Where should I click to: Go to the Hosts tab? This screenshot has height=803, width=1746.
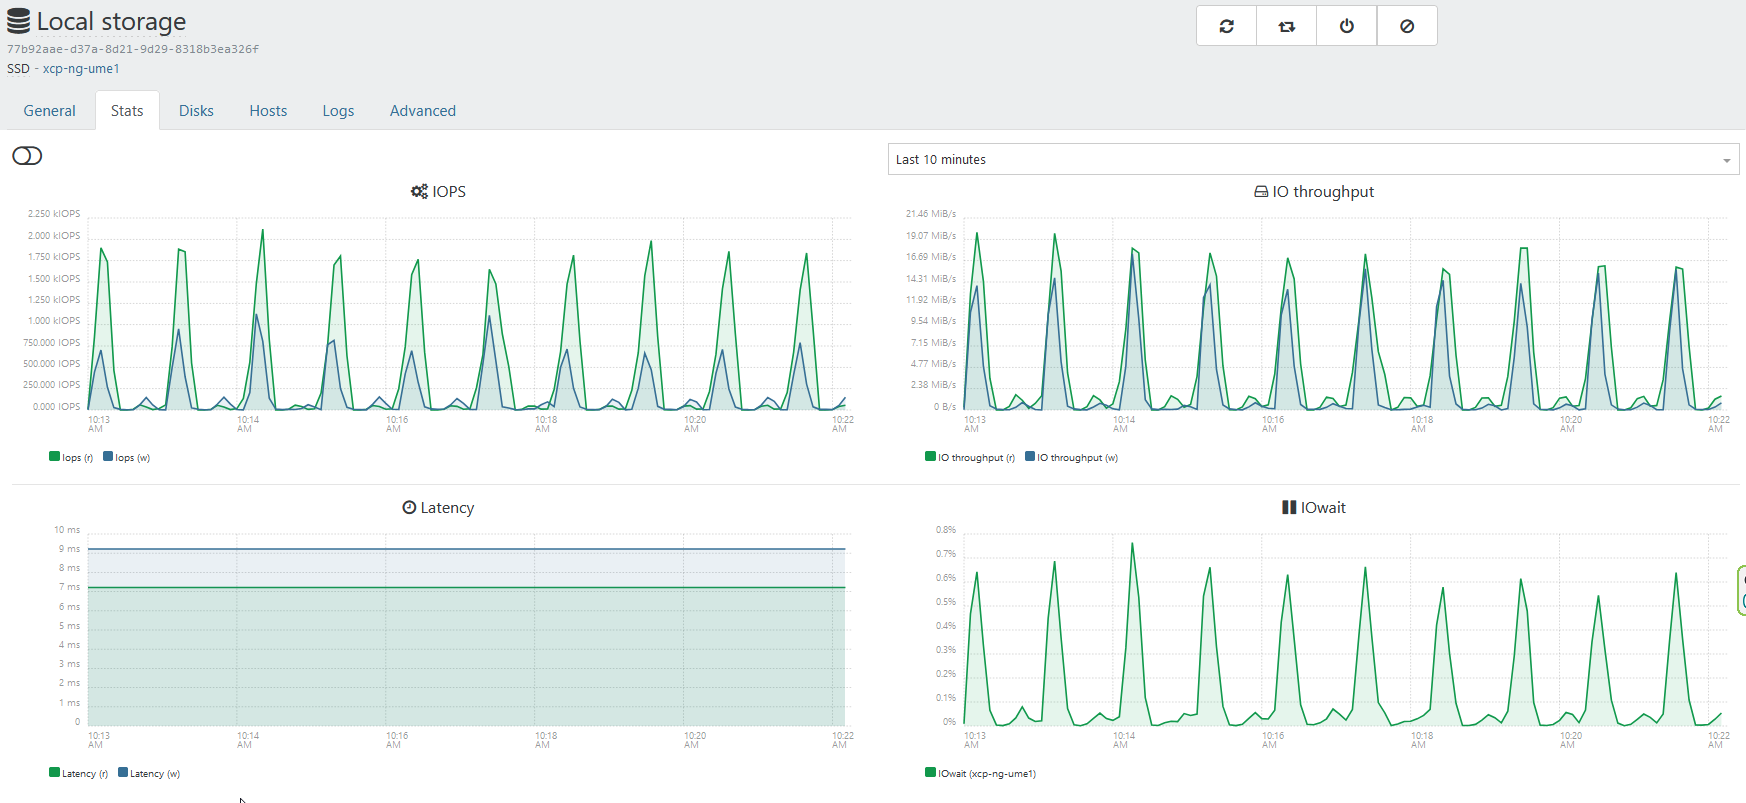pos(268,111)
